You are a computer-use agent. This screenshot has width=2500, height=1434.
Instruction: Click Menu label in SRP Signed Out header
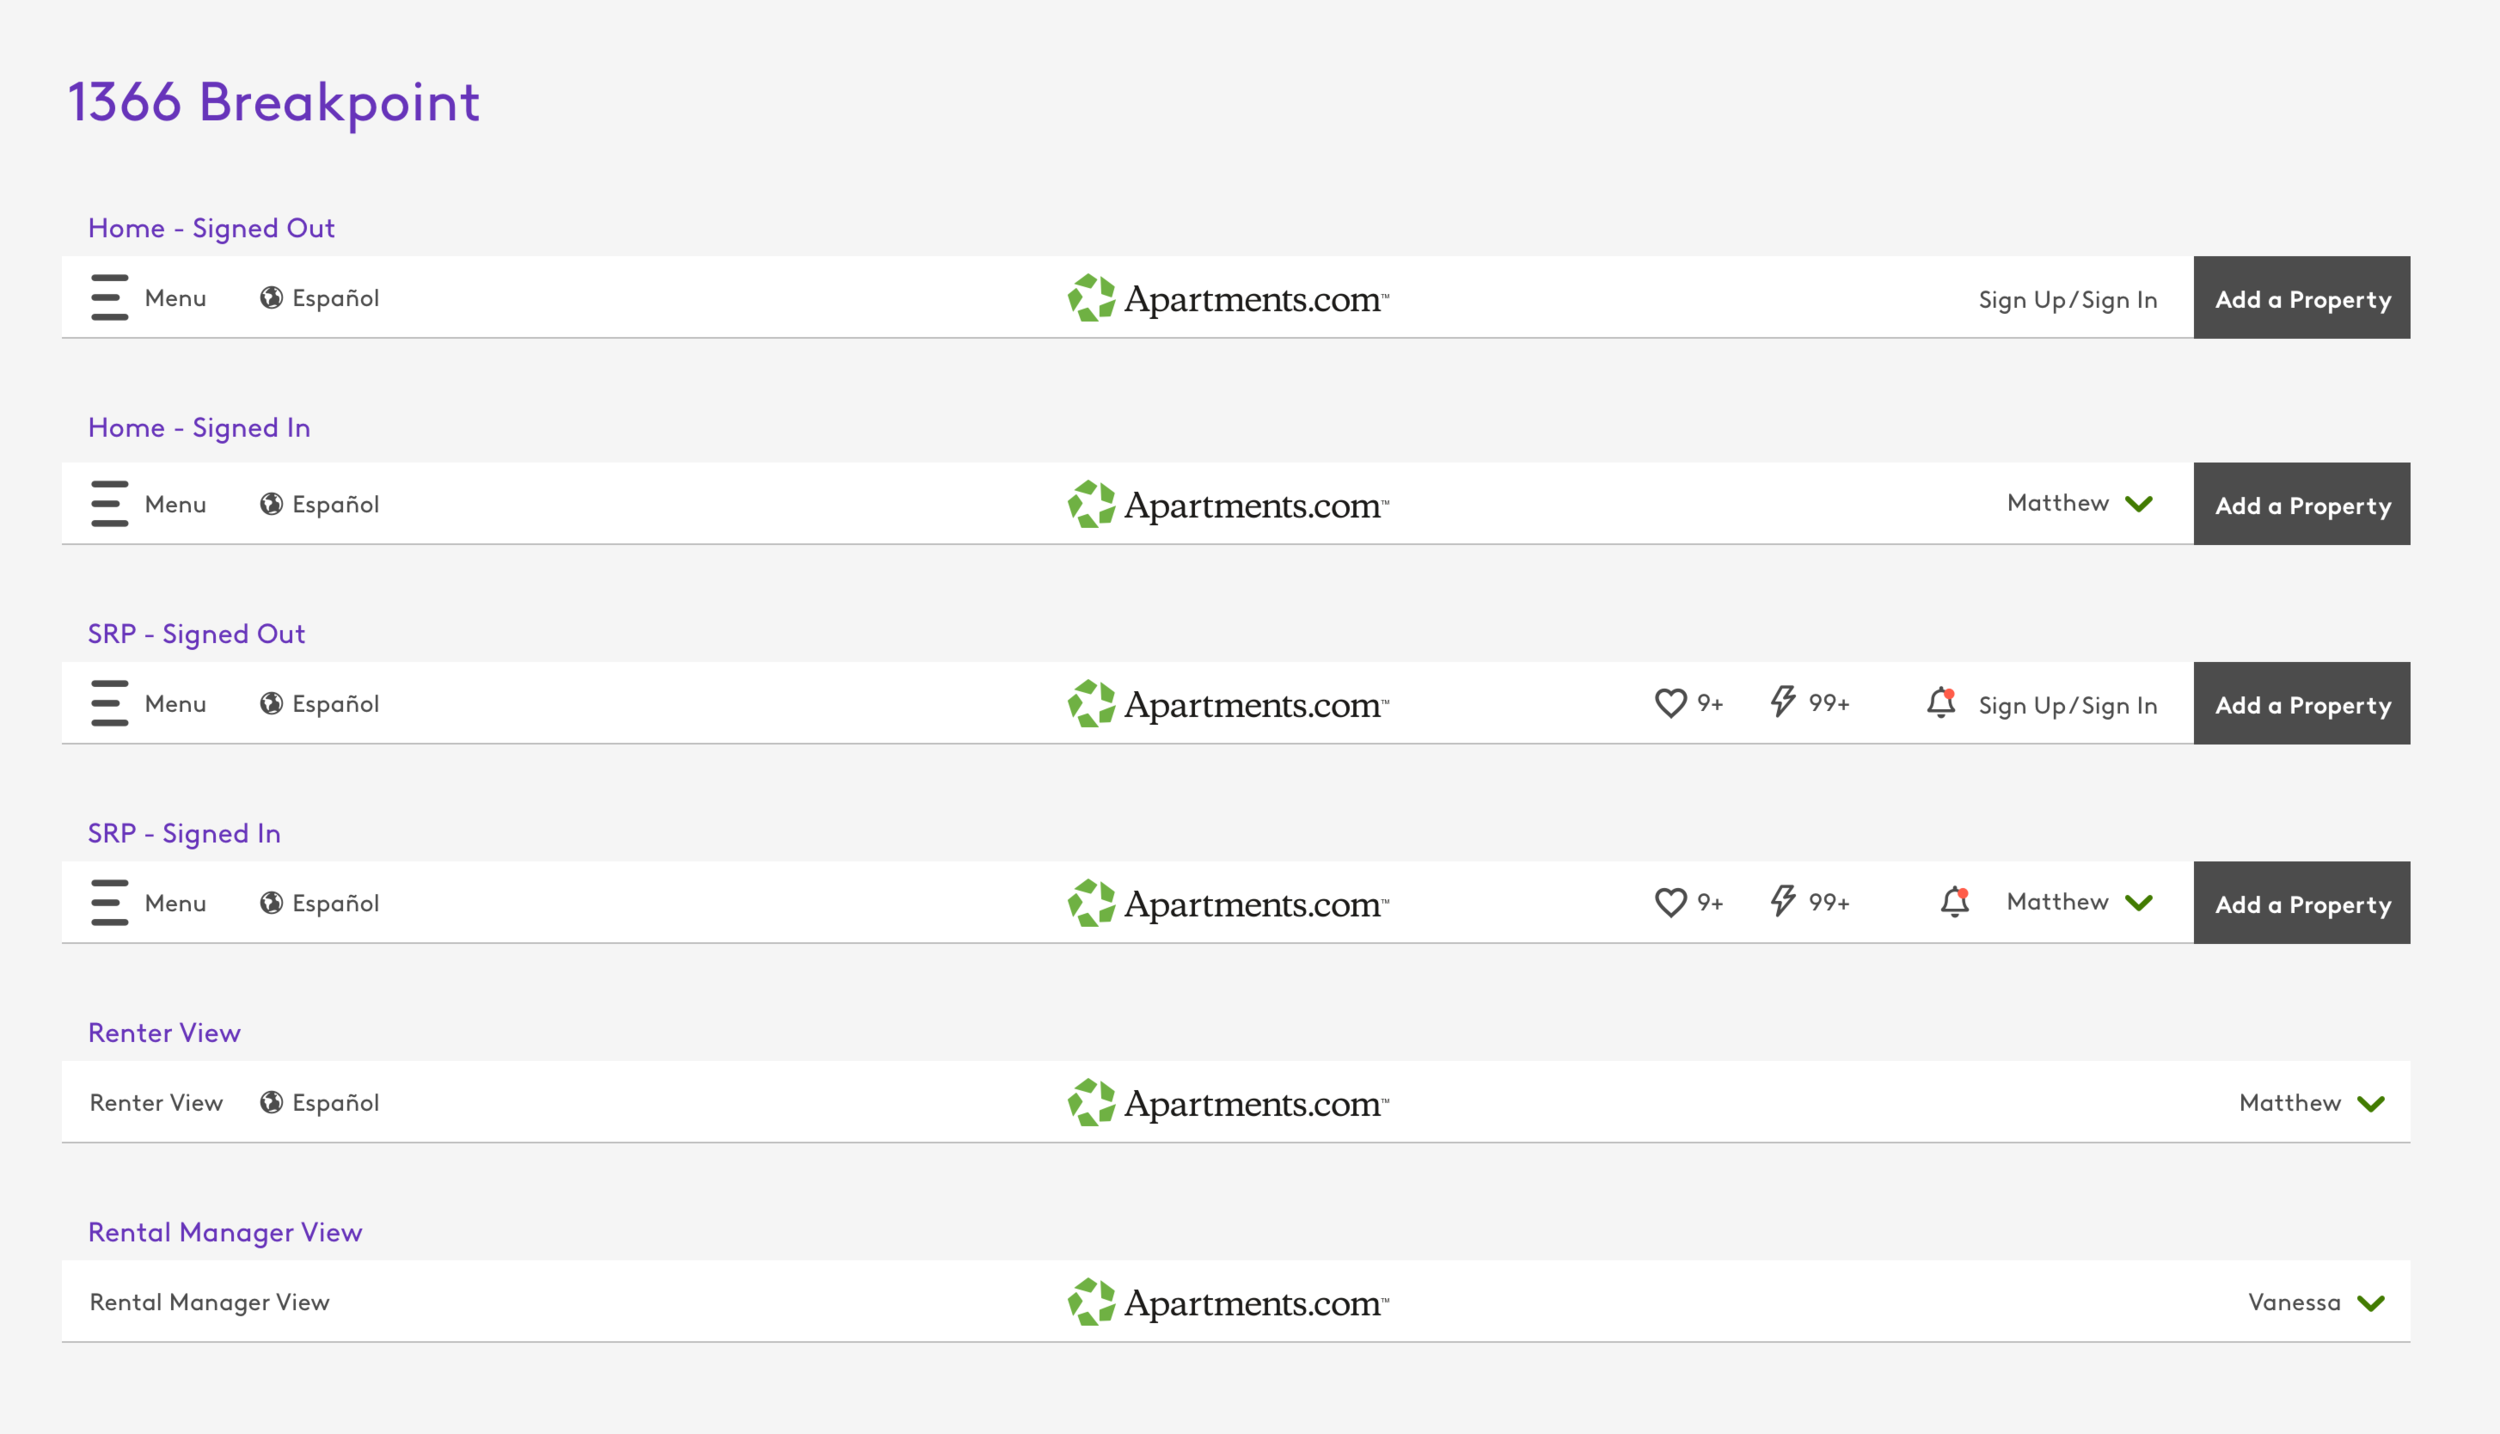[x=175, y=704]
